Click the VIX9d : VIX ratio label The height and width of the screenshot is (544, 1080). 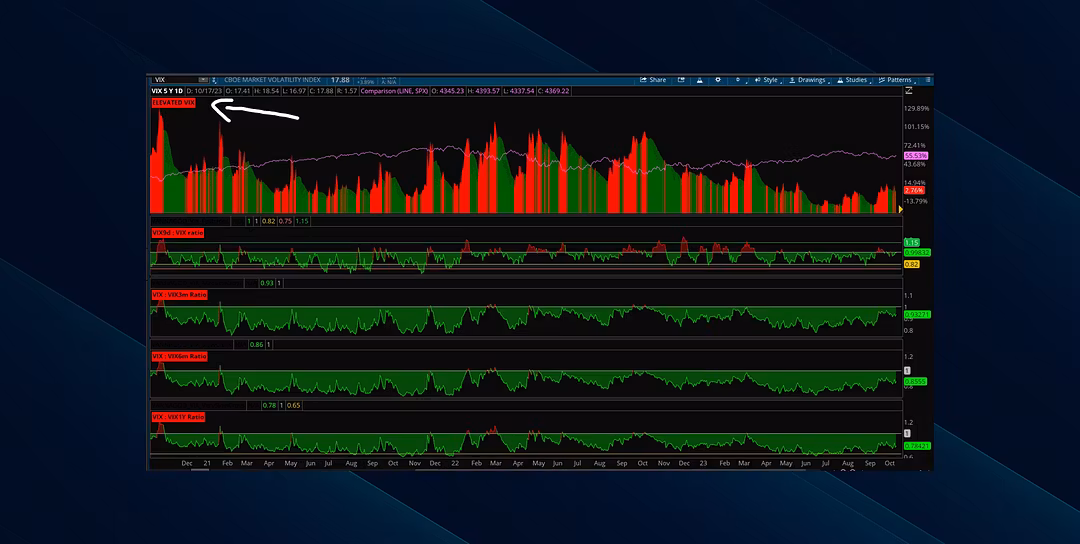pyautogui.click(x=178, y=233)
